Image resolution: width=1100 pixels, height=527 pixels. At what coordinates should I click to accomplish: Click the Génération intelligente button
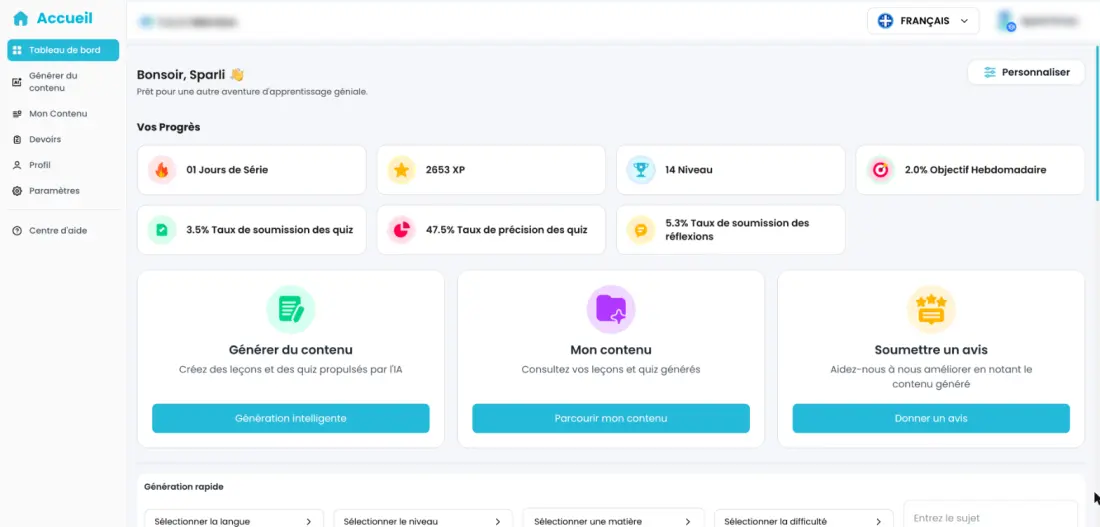[290, 418]
